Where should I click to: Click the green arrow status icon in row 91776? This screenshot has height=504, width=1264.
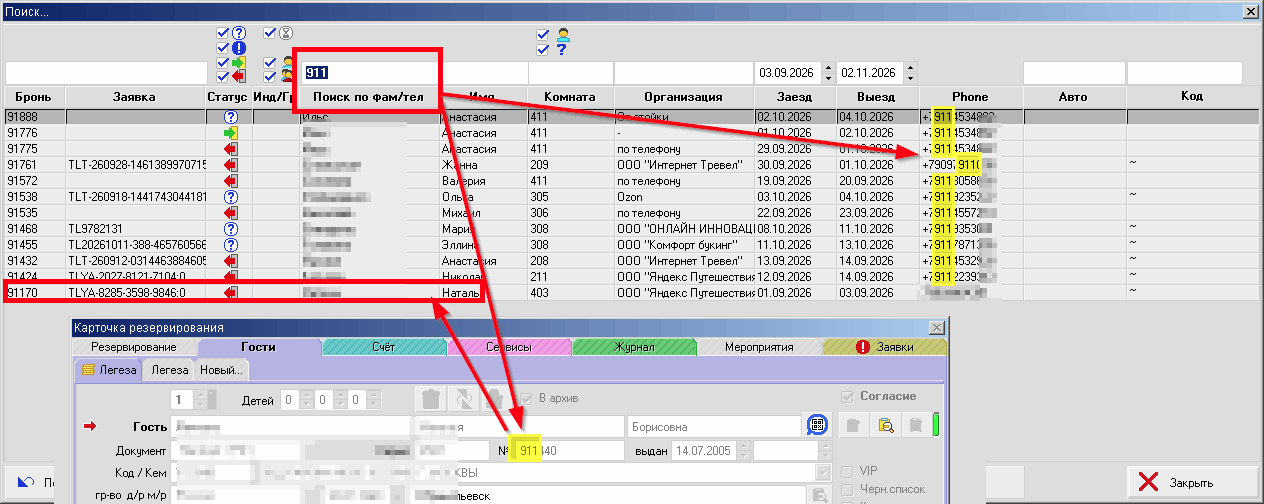[x=231, y=132]
